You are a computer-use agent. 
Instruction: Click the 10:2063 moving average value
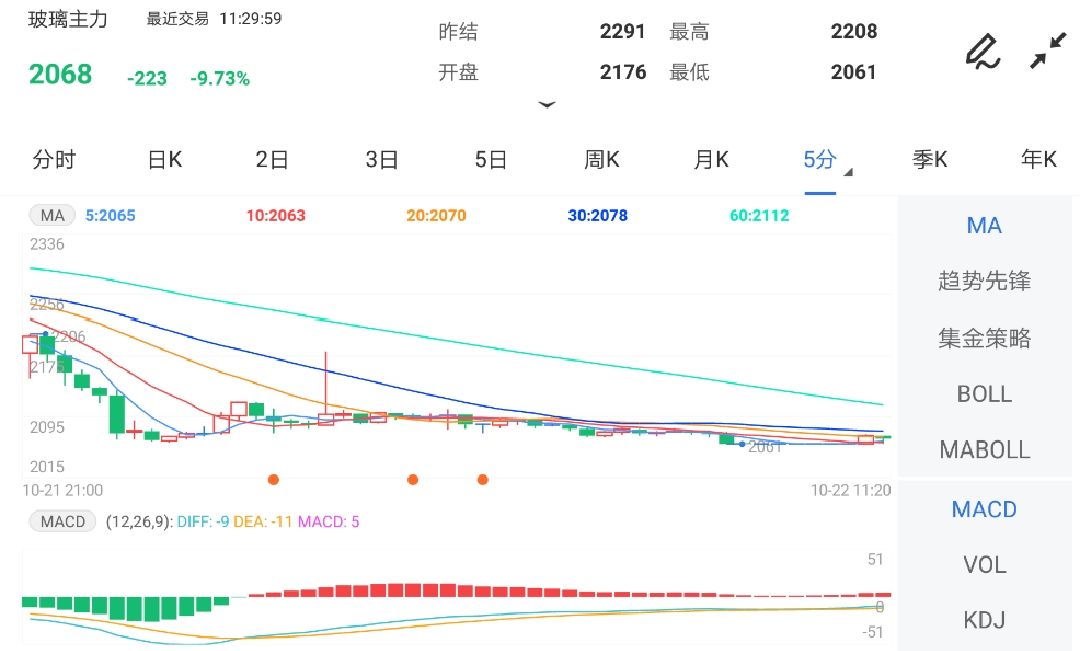[276, 215]
